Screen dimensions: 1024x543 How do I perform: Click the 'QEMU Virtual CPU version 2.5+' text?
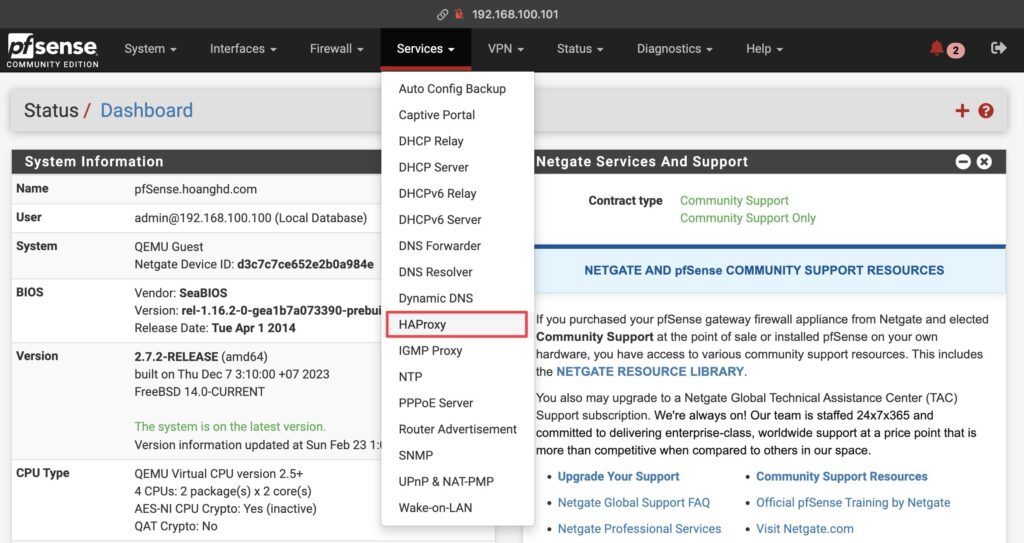(x=218, y=474)
